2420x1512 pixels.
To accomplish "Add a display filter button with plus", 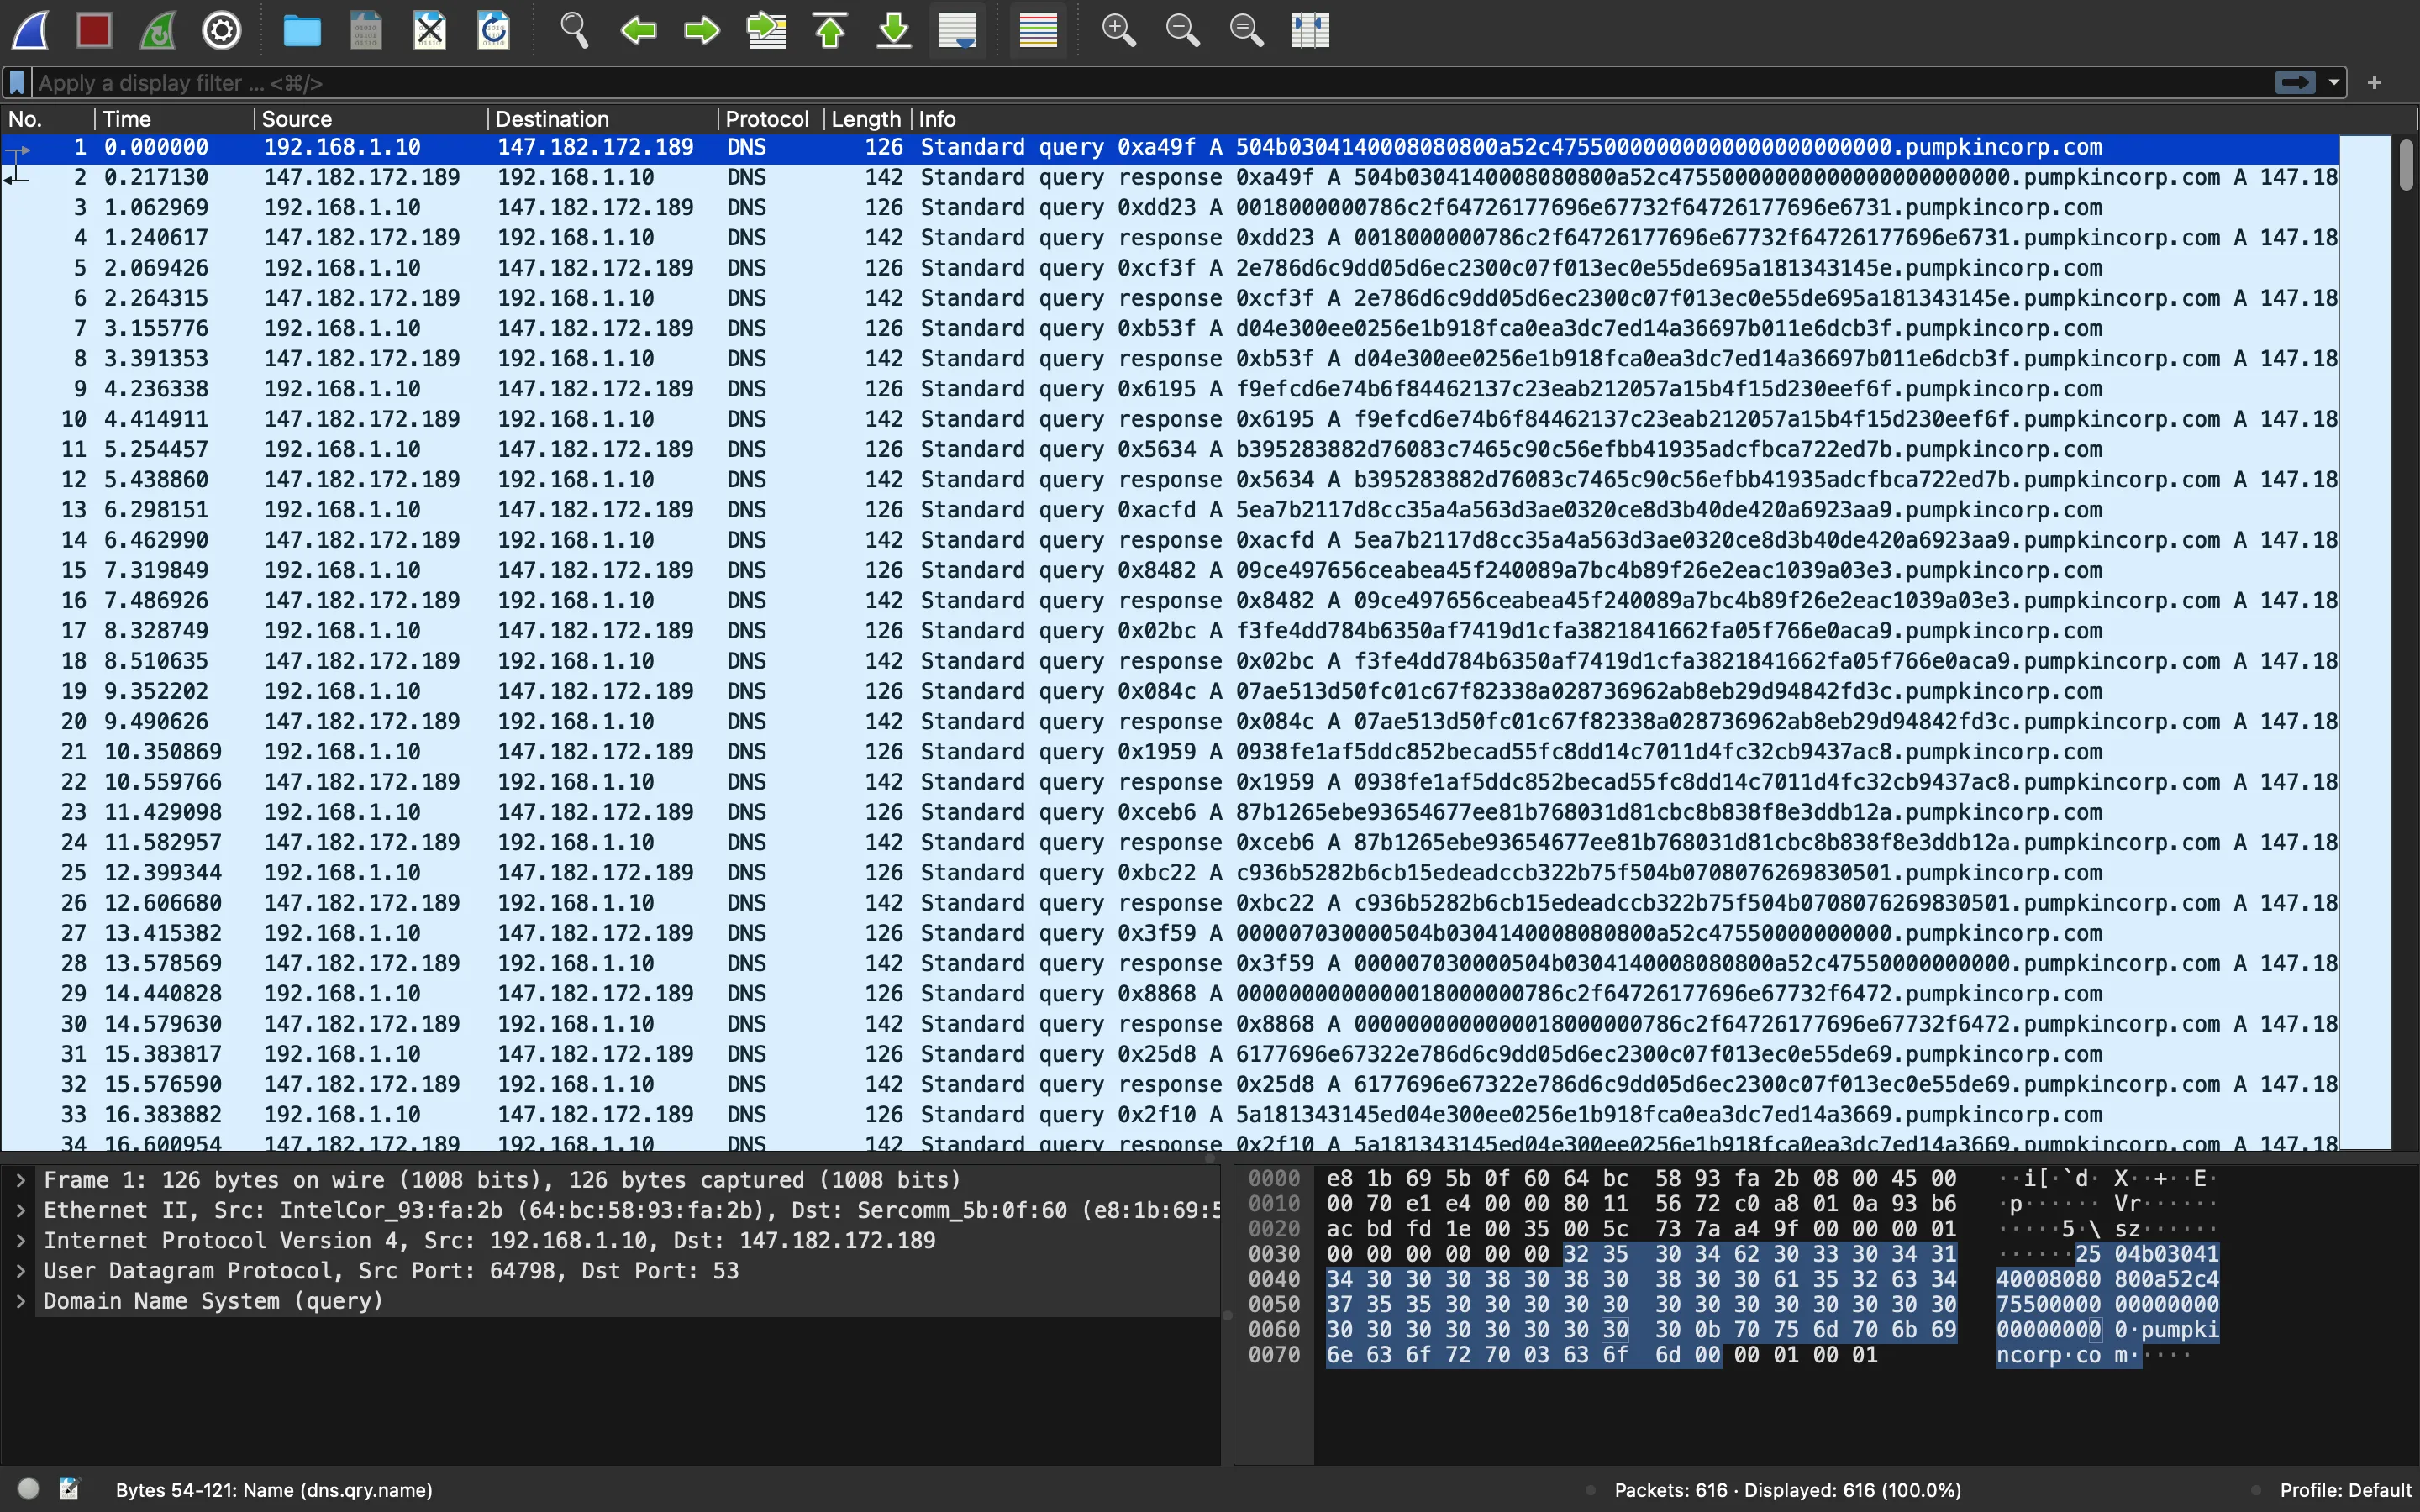I will [x=2375, y=83].
